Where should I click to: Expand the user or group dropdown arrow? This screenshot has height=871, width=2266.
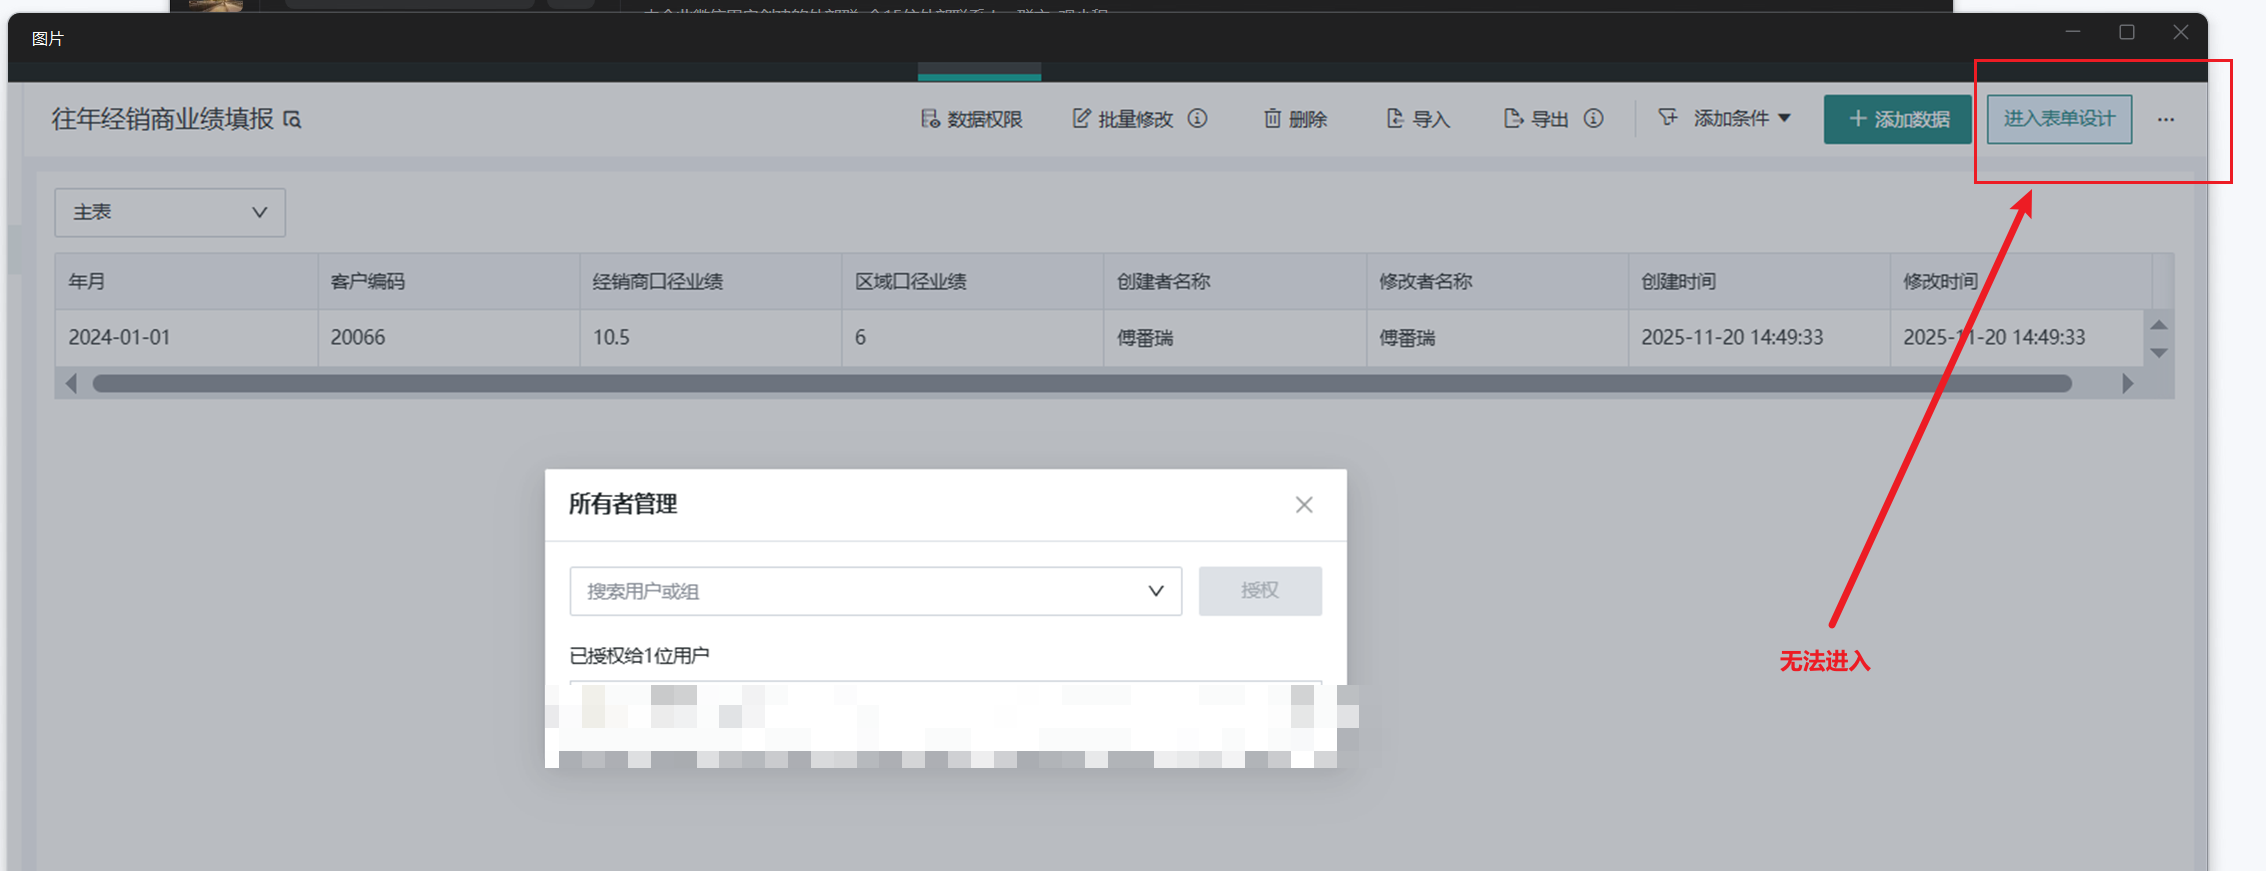(x=1156, y=591)
